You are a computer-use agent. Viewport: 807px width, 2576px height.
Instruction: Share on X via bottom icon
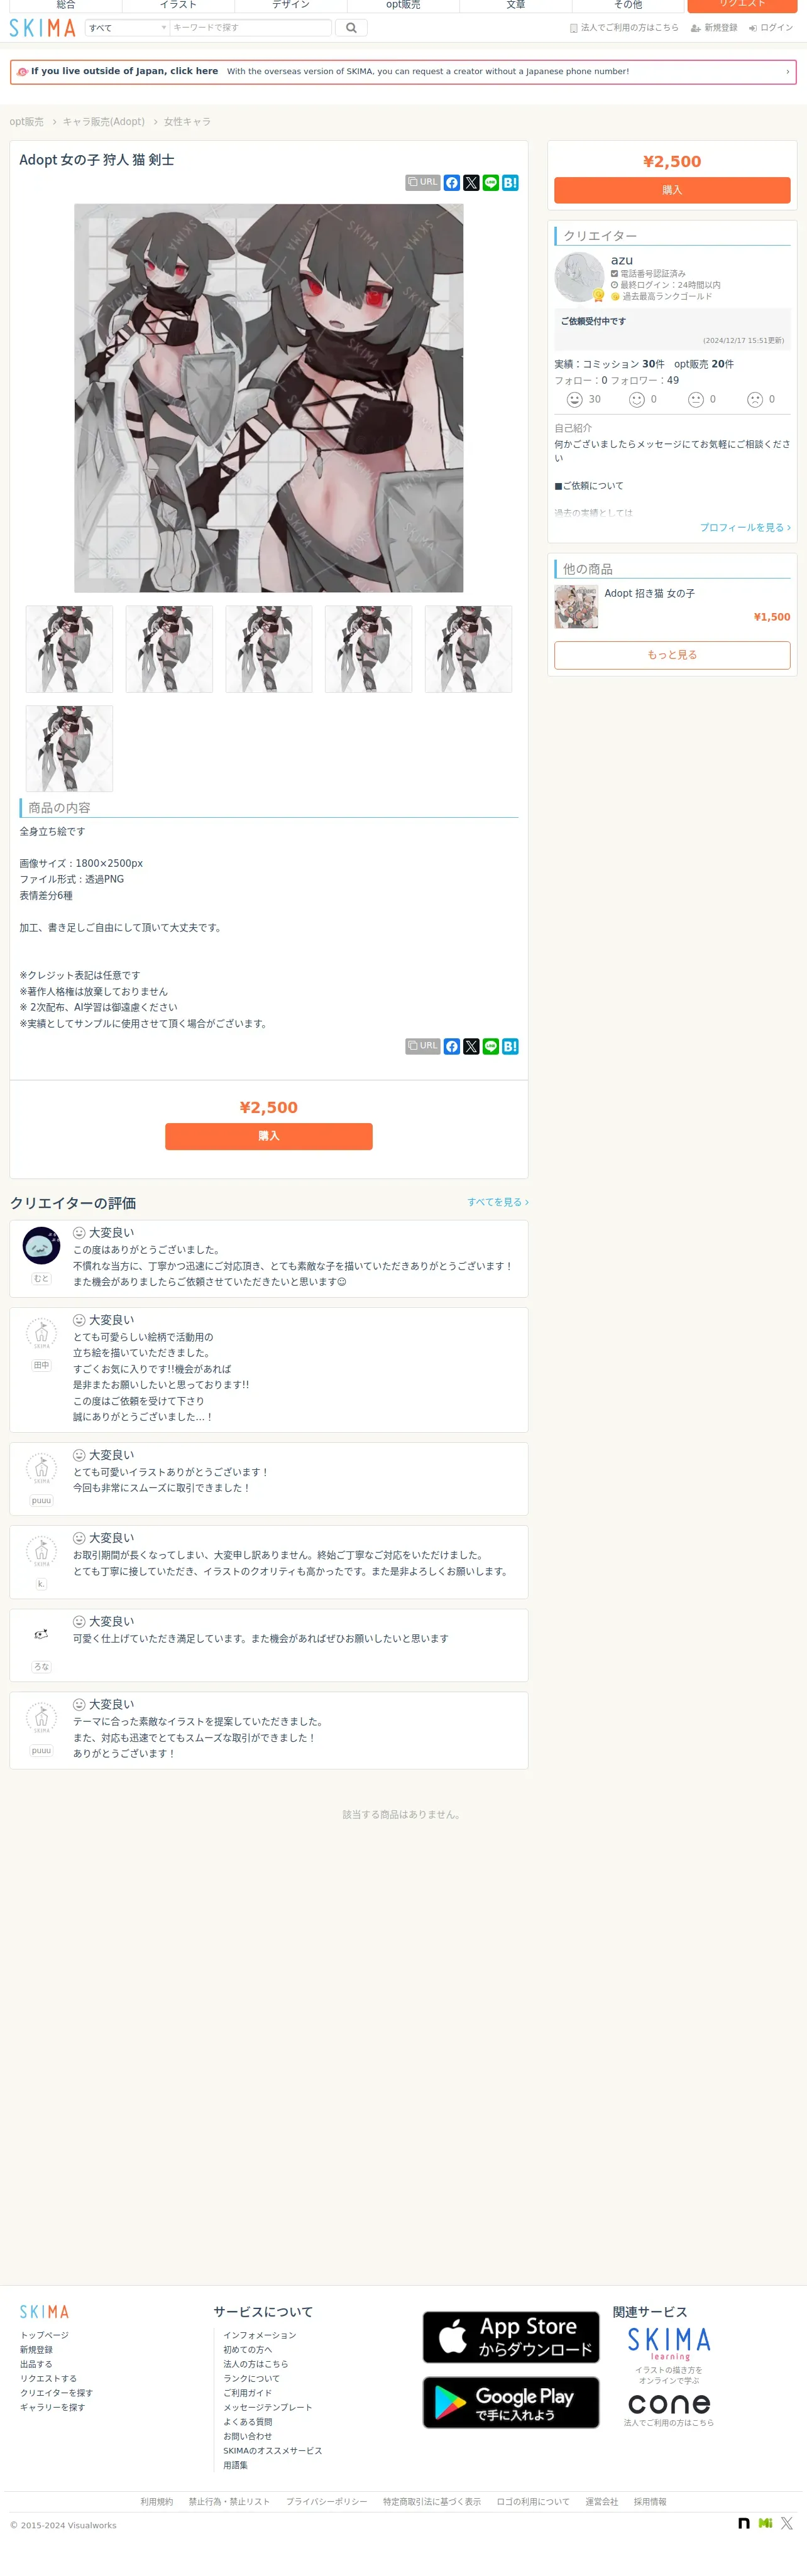click(471, 1047)
